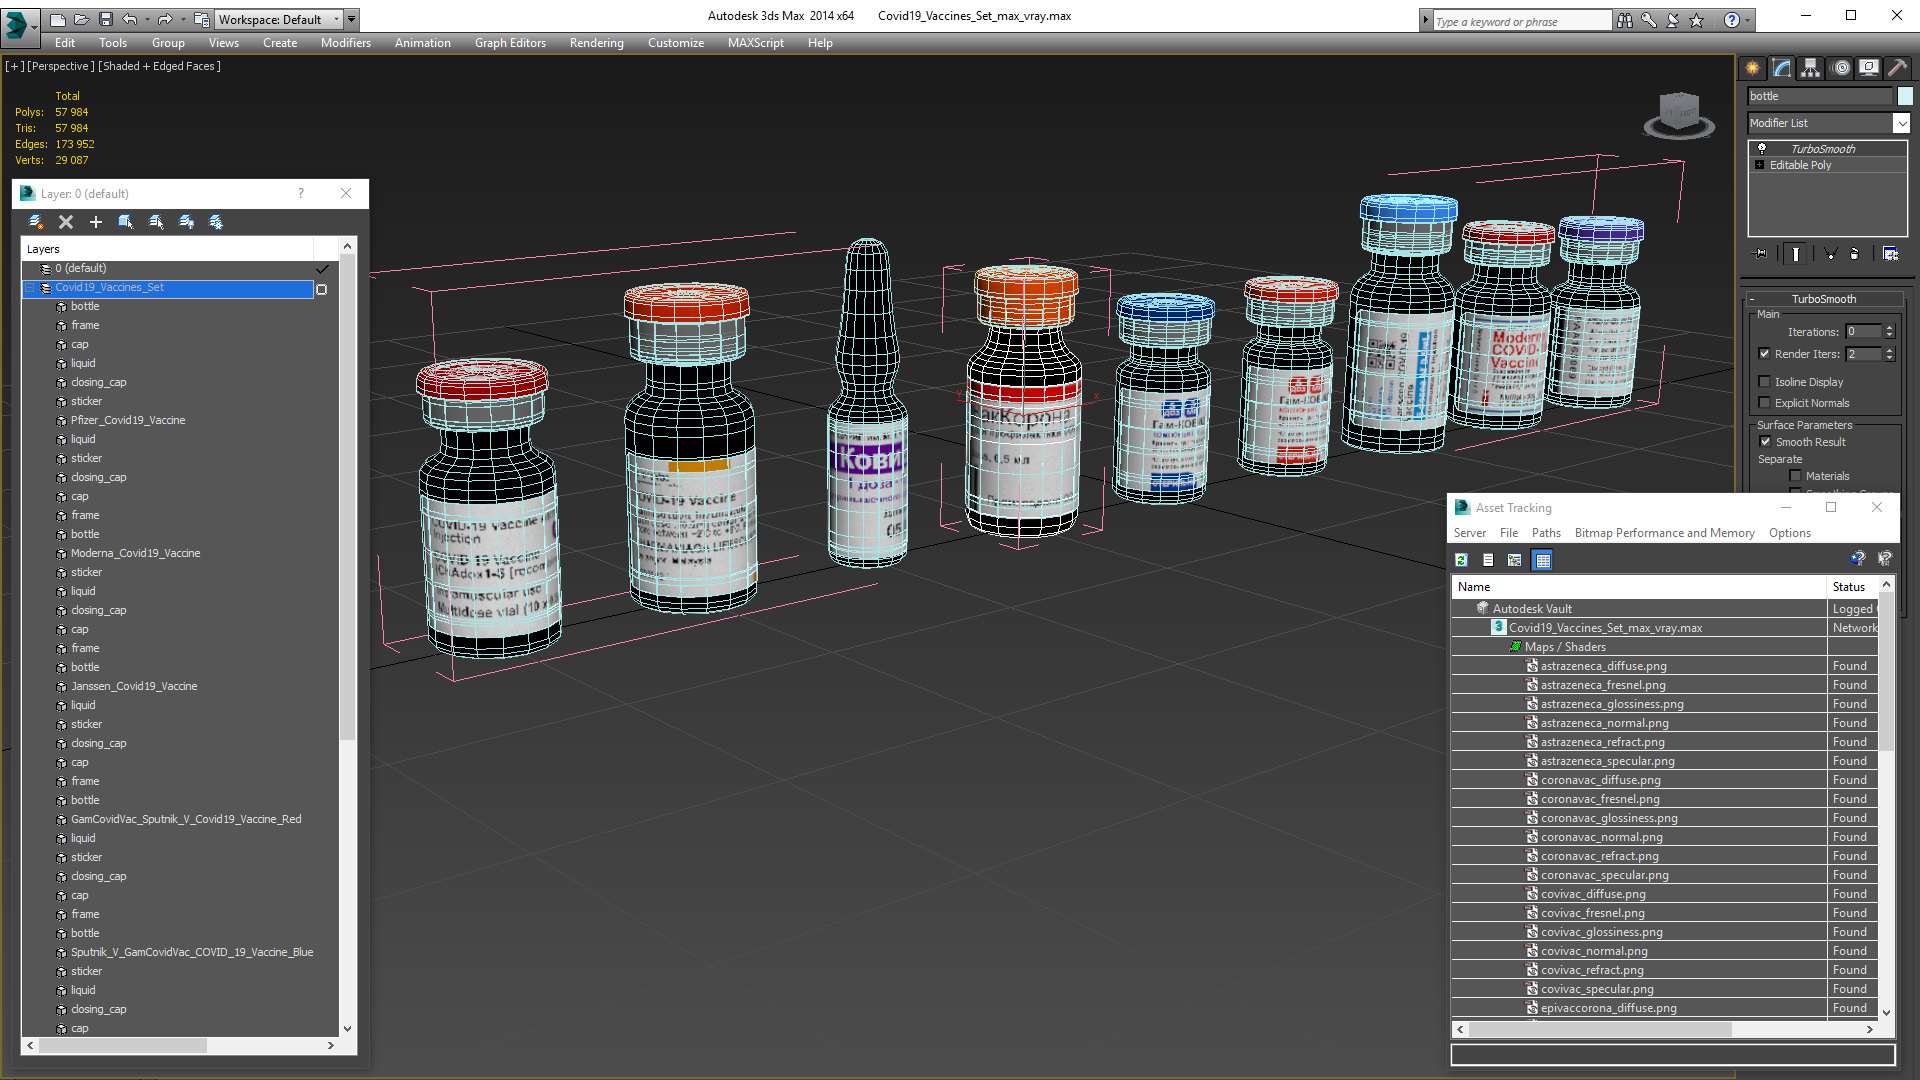
Task: Click the binoculars search icon
Action: coord(1625,20)
